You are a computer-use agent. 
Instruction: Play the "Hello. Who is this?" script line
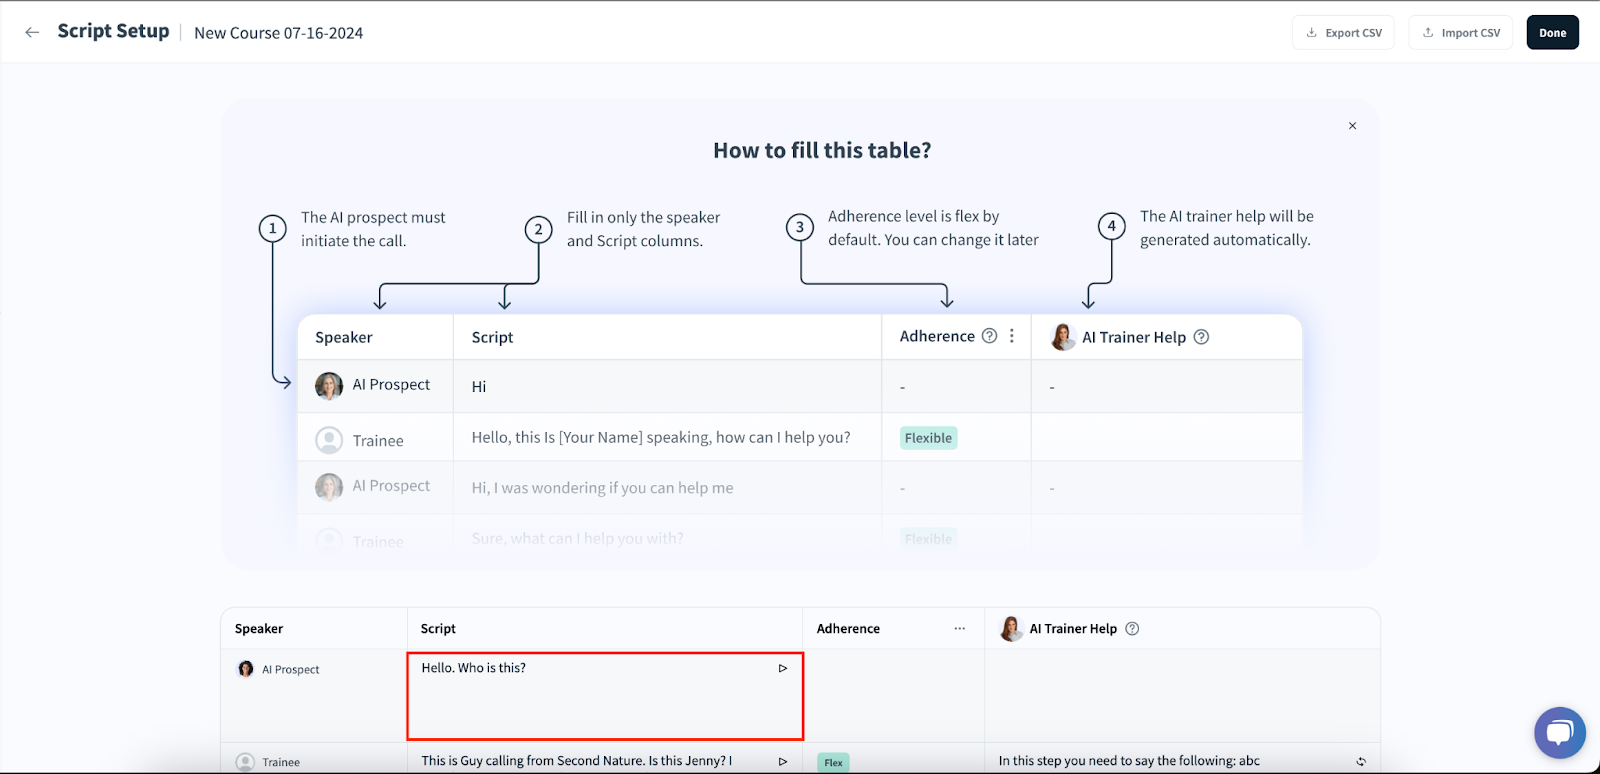click(783, 668)
